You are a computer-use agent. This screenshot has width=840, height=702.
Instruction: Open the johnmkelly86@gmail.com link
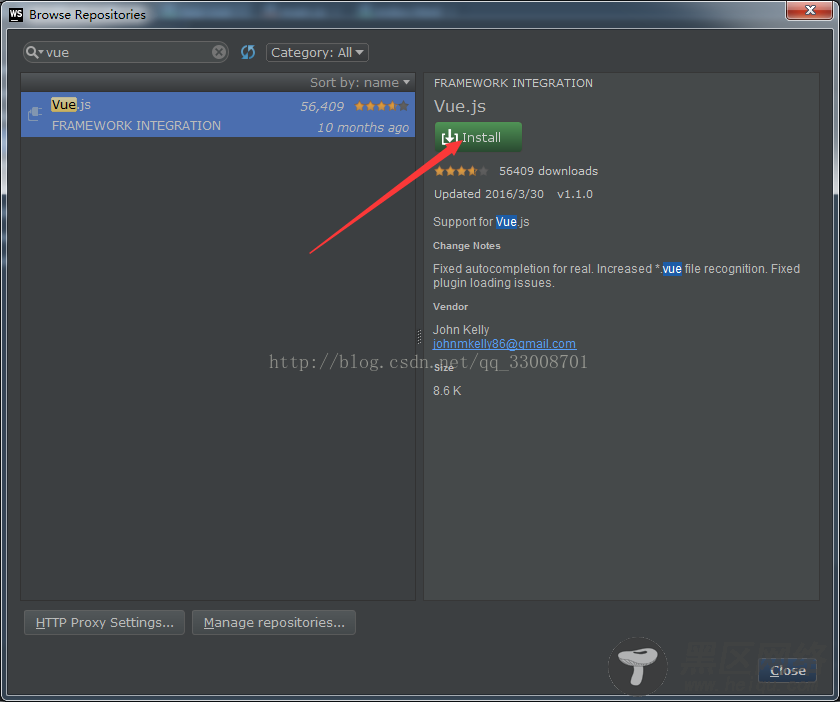[x=504, y=344]
